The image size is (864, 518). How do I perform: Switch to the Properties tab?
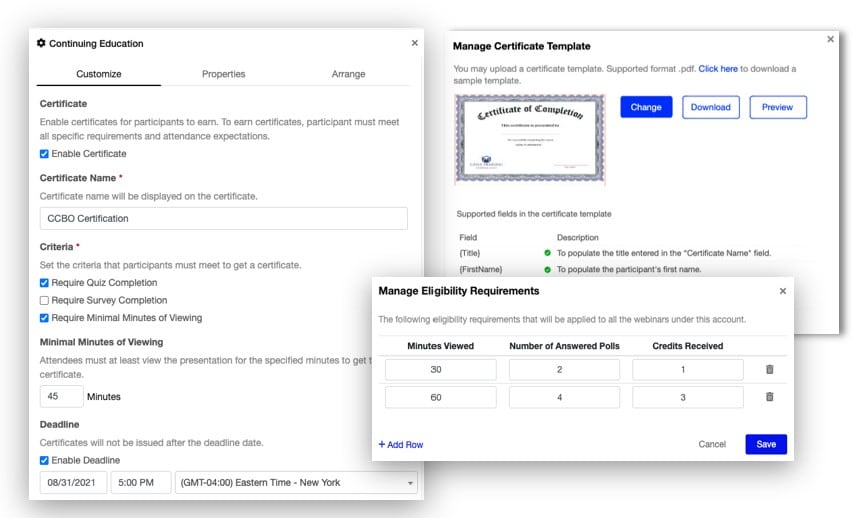click(223, 74)
